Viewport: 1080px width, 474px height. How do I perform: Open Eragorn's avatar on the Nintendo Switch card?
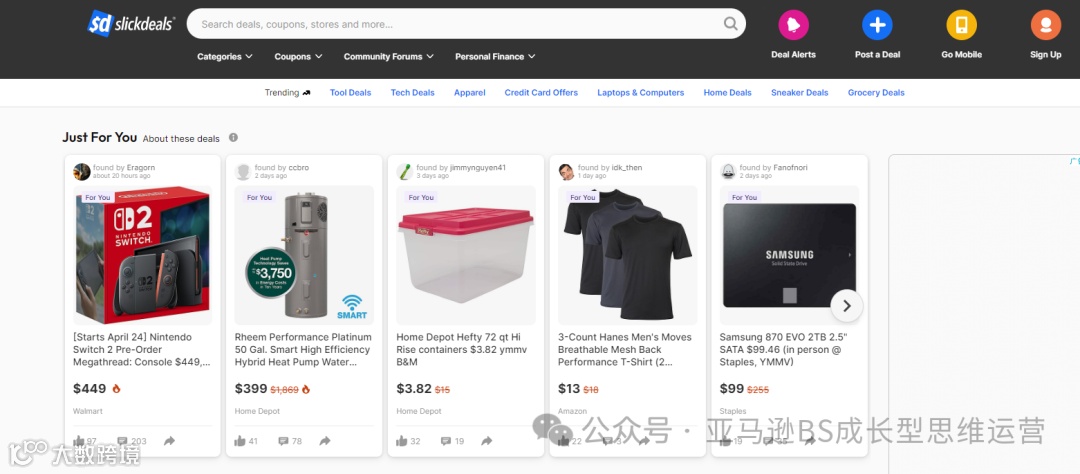(81, 172)
